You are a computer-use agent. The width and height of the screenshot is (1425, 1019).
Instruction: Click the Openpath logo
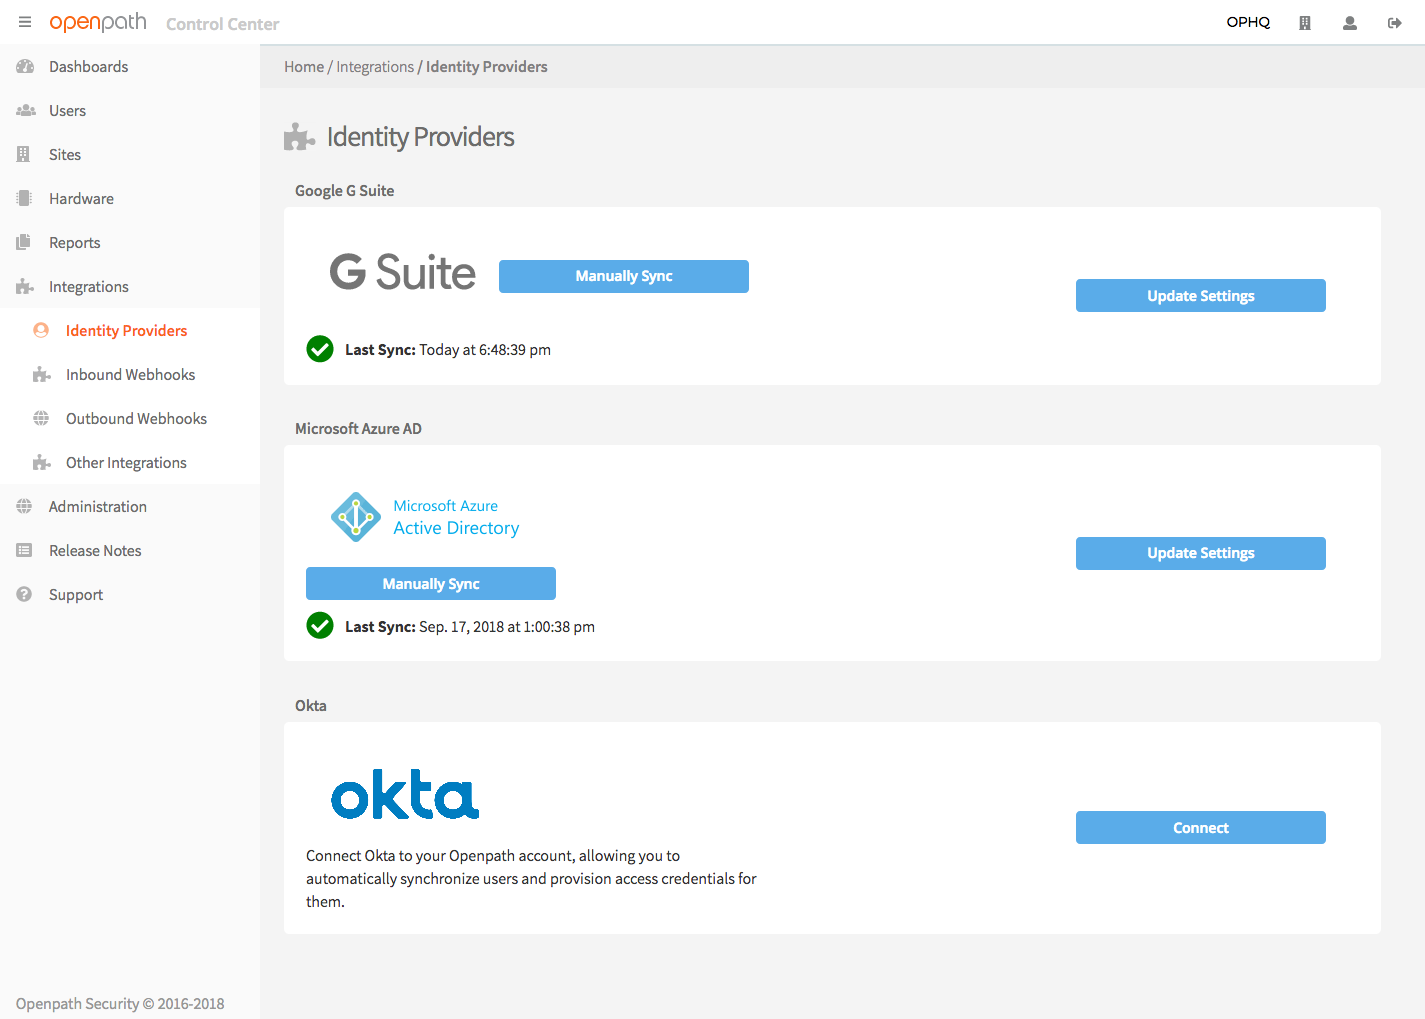pyautogui.click(x=98, y=23)
